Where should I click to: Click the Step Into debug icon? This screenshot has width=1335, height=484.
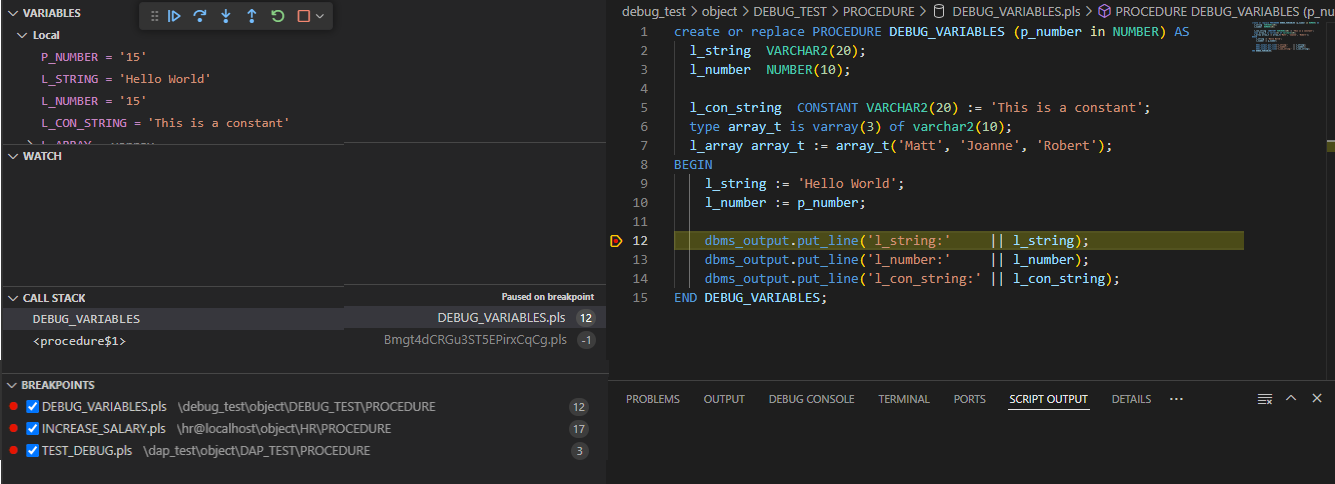click(x=226, y=16)
